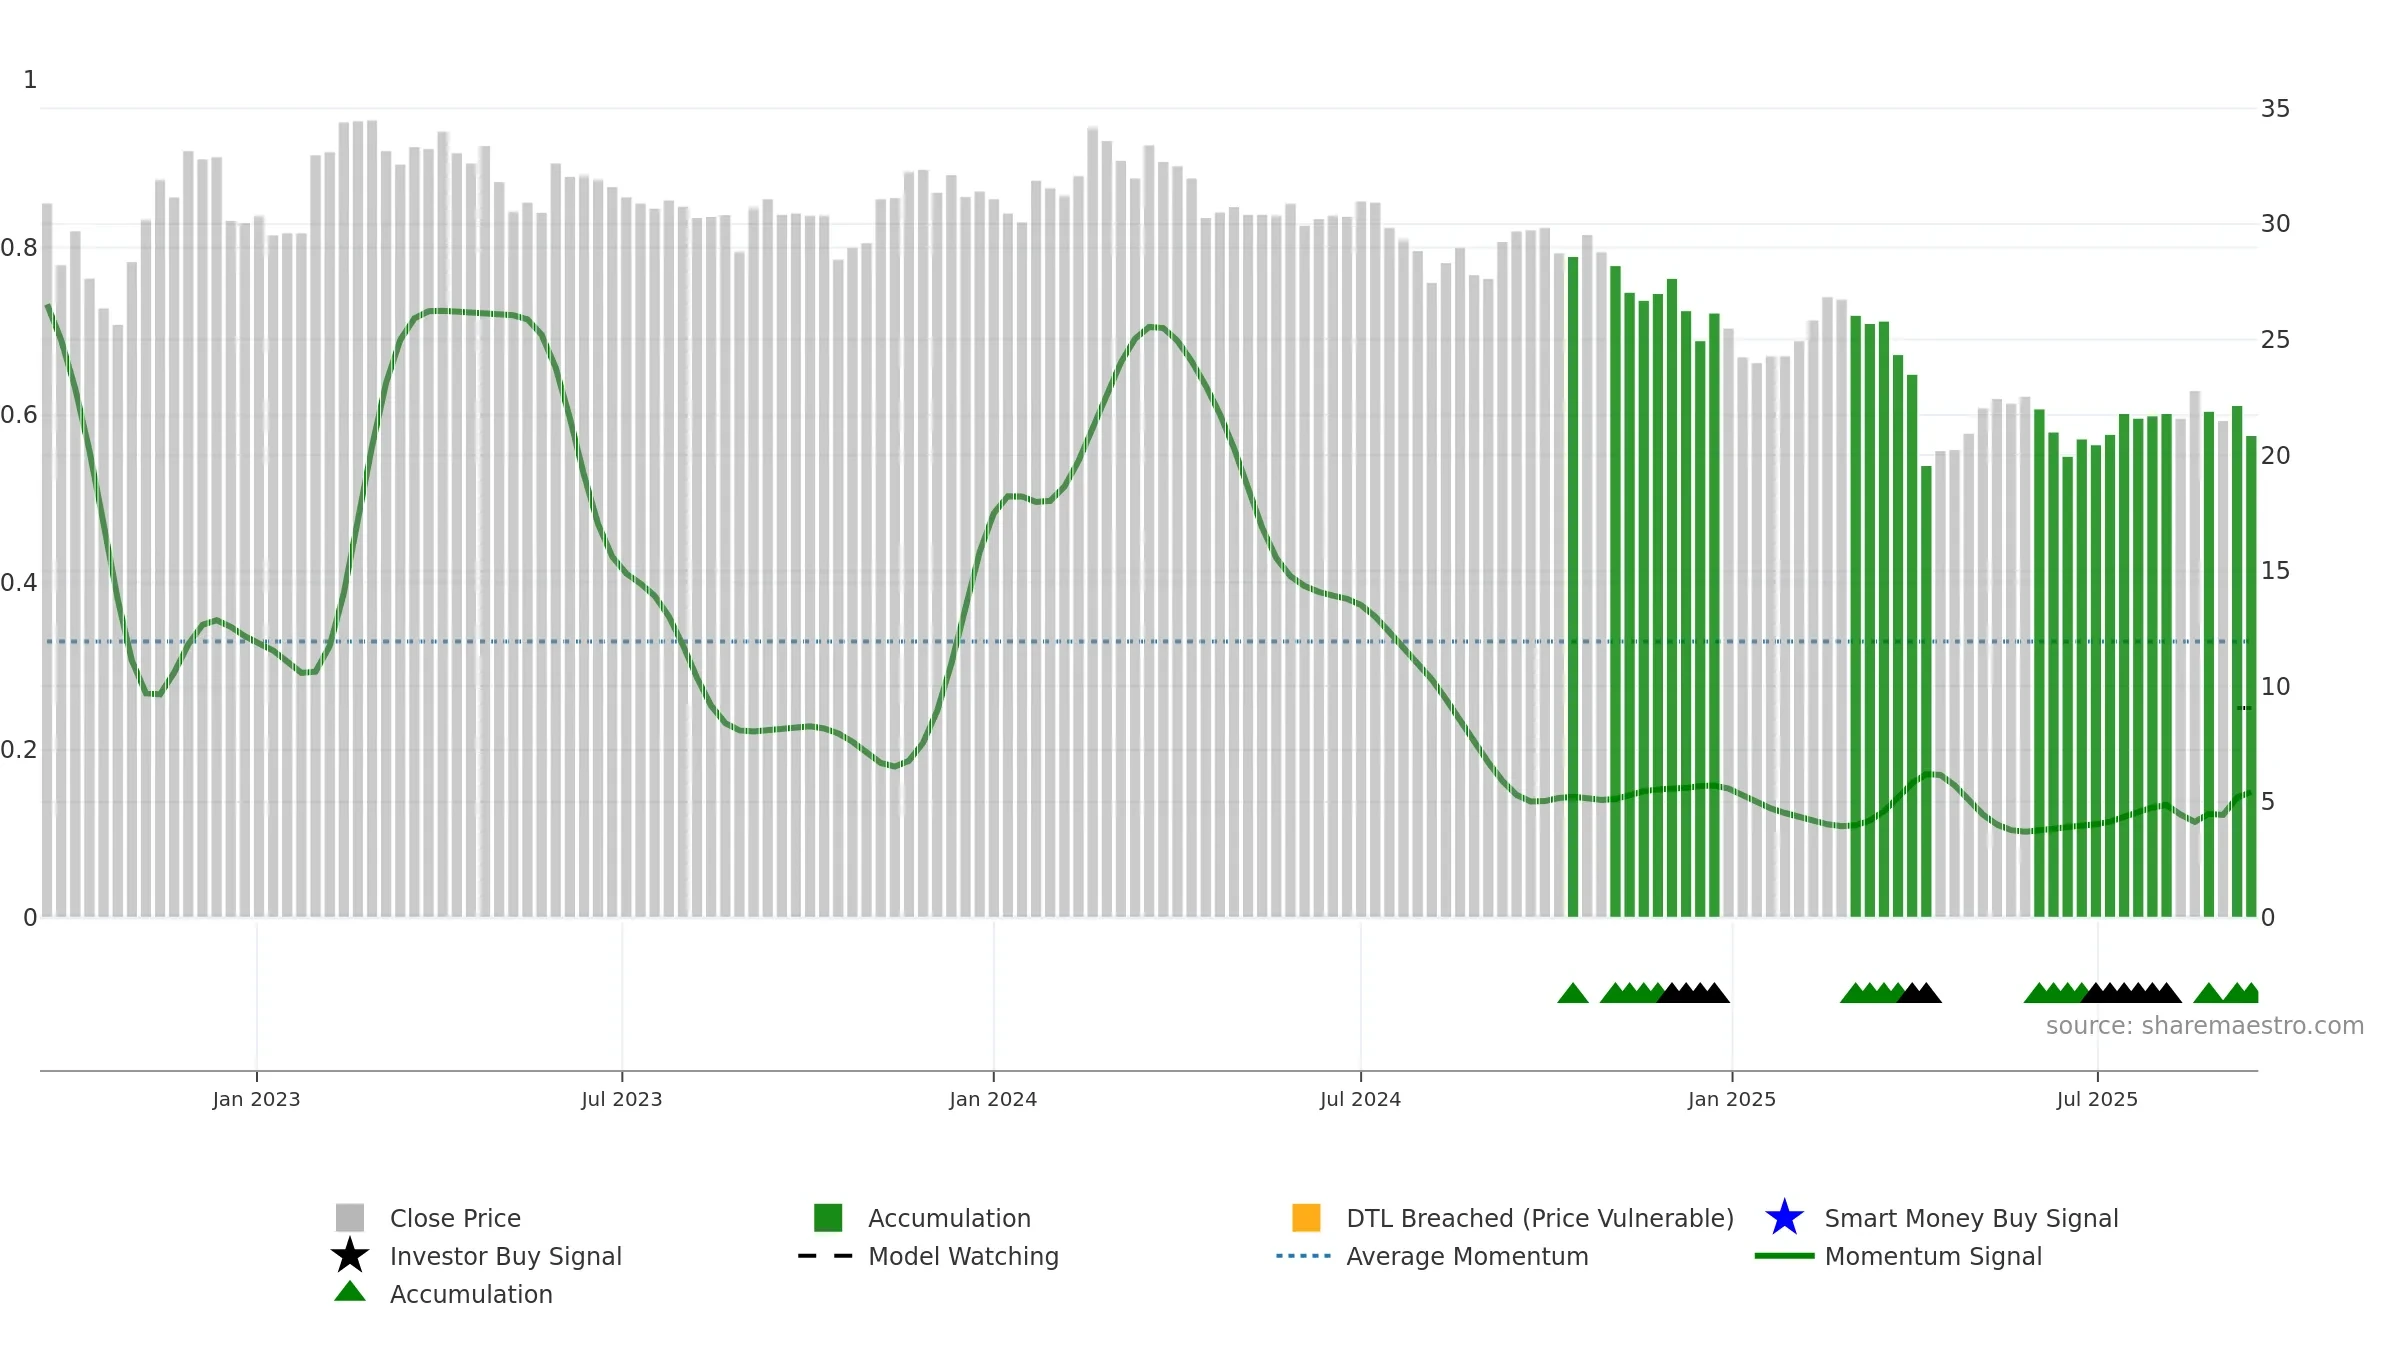Click the green Accumulation square legend swatch
Viewport: 2400px width, 1350px height.
pos(828,1217)
